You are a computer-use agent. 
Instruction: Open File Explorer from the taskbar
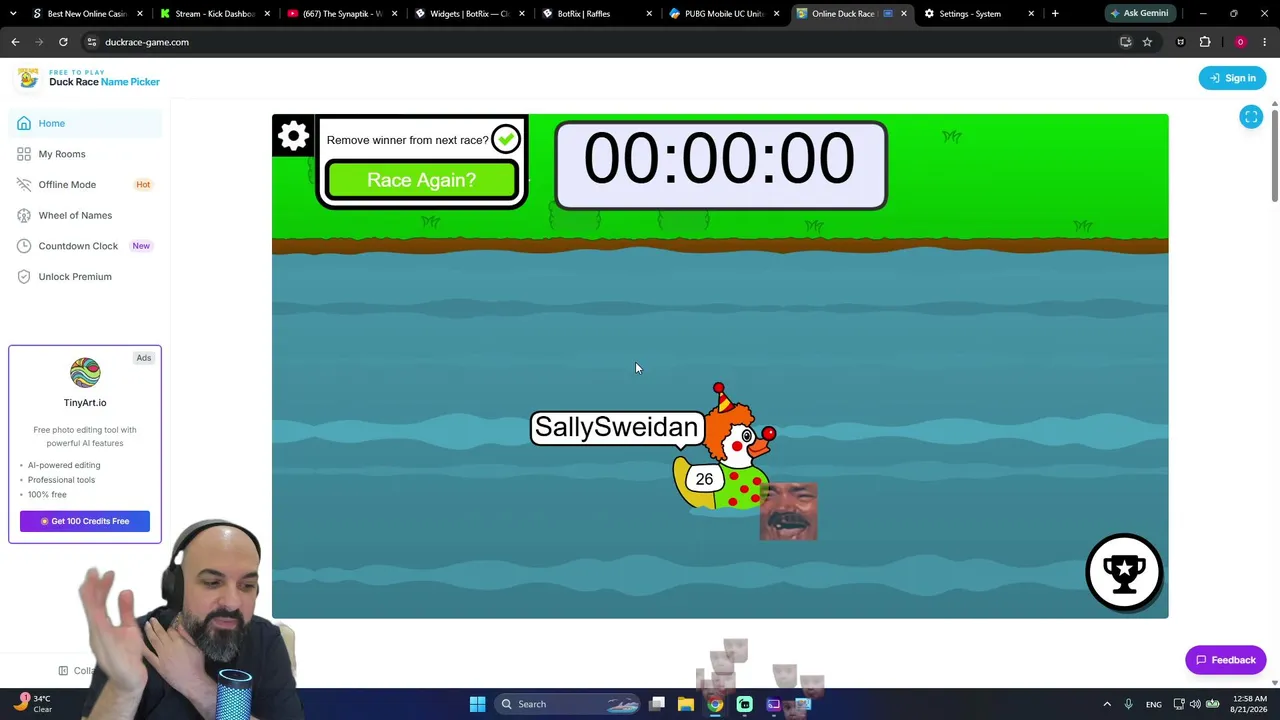pos(686,704)
